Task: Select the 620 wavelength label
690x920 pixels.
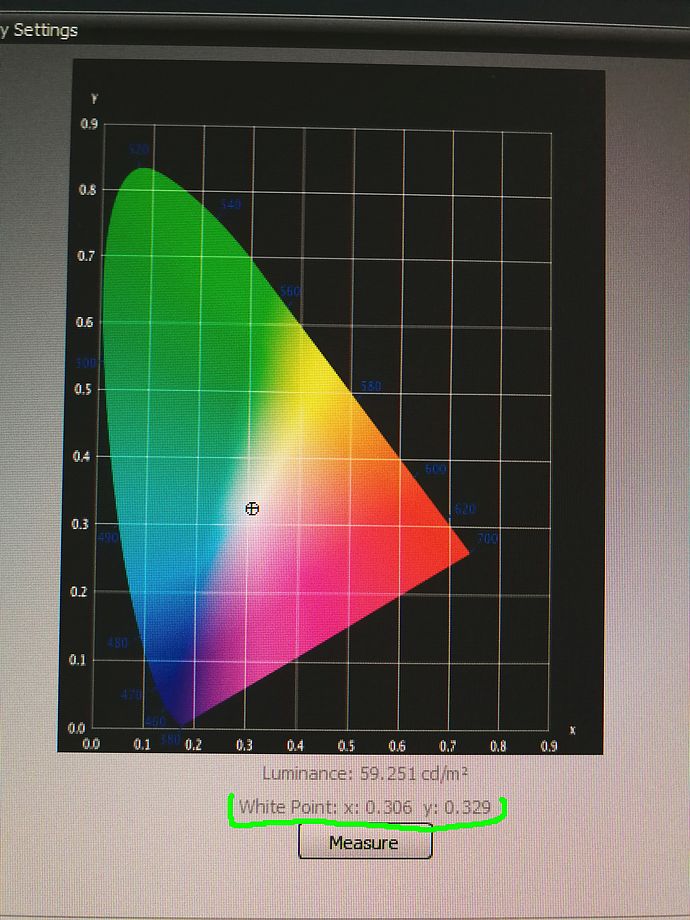Action: click(464, 509)
